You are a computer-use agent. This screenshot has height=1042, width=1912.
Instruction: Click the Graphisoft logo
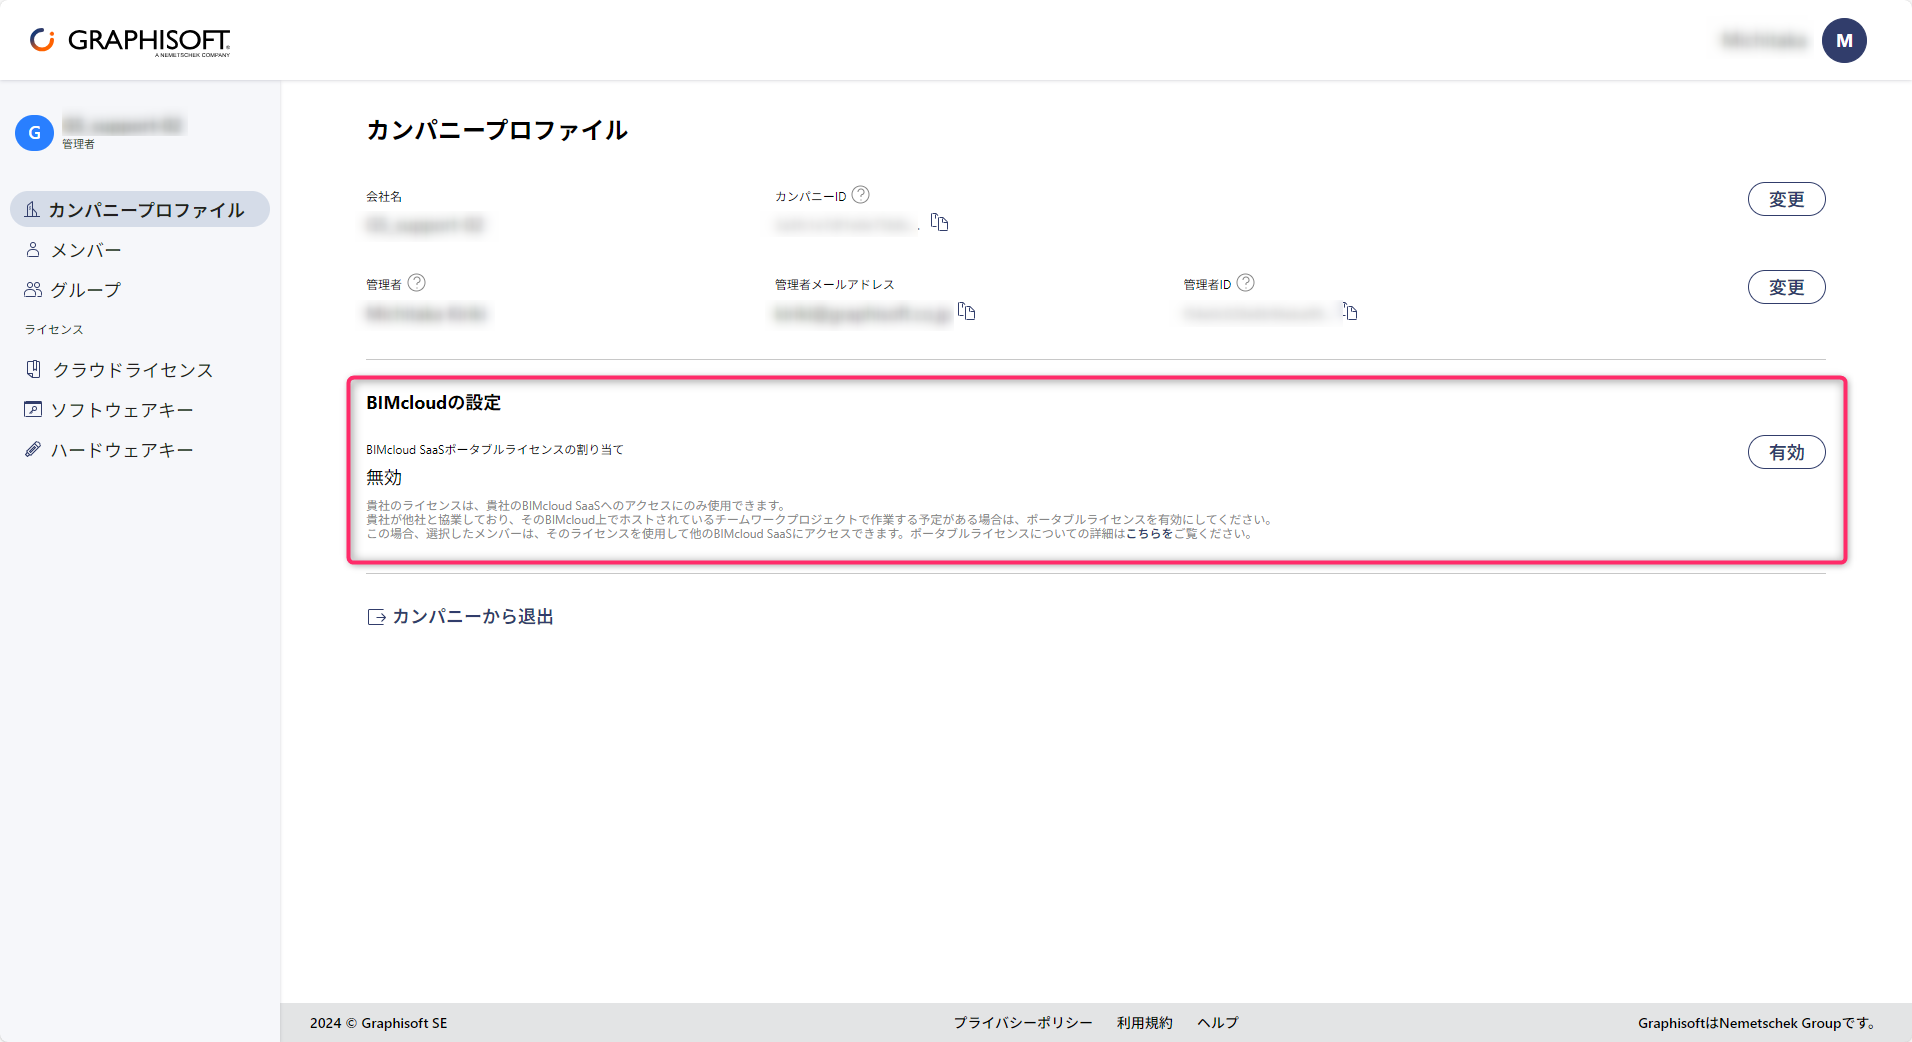[x=130, y=41]
